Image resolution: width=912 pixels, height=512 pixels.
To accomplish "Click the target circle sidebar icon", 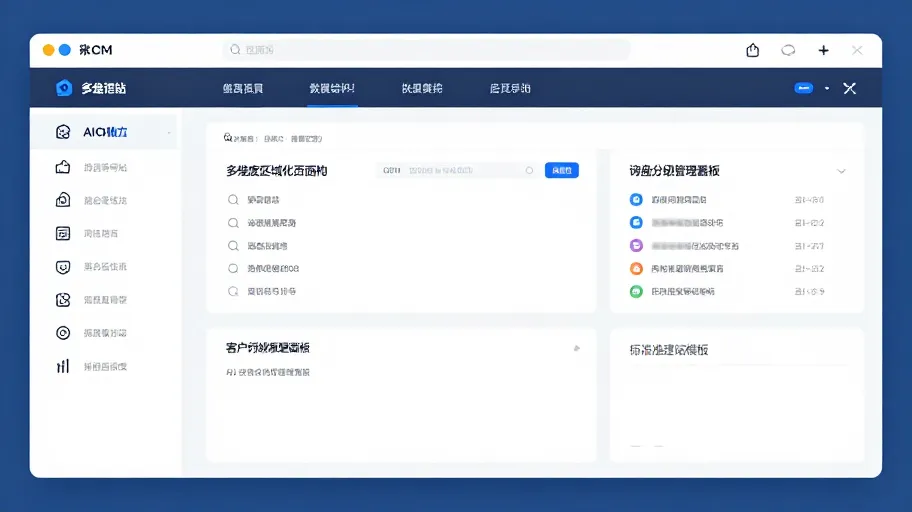I will tap(63, 333).
